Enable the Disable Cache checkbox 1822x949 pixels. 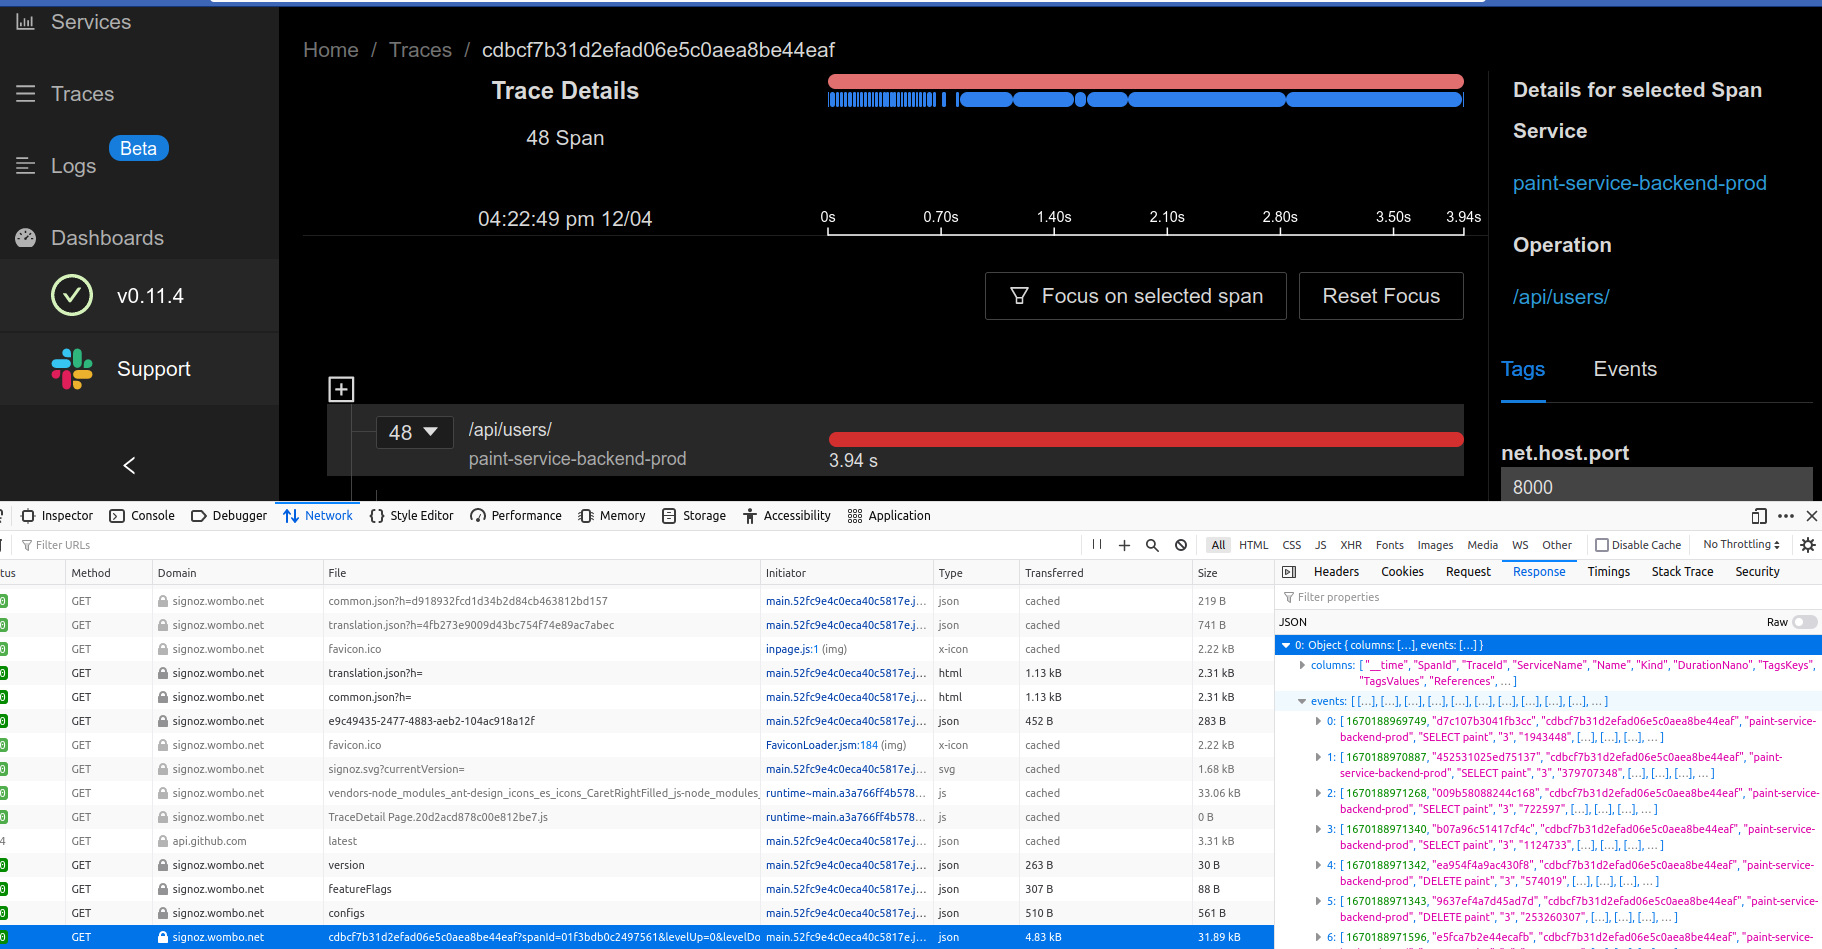coord(1601,544)
